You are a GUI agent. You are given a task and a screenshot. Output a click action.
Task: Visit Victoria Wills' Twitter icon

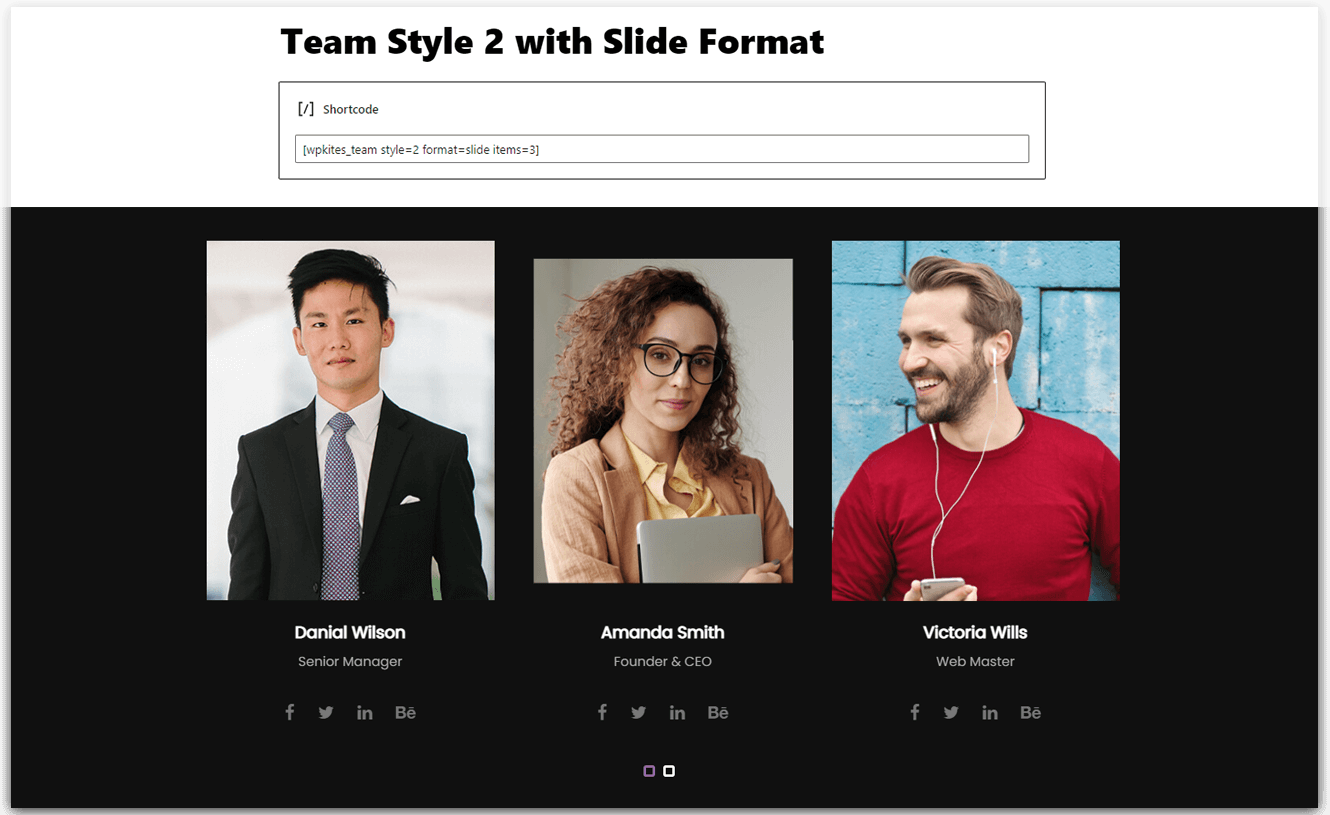[x=951, y=713]
